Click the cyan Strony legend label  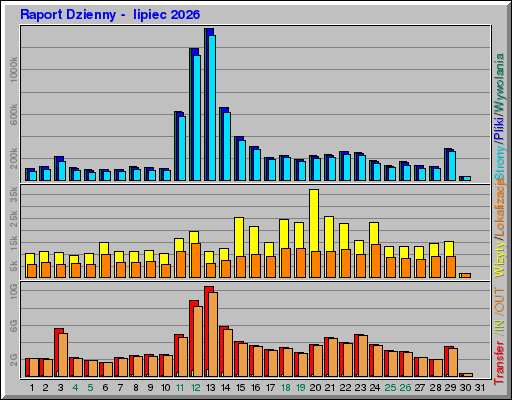coord(499,163)
